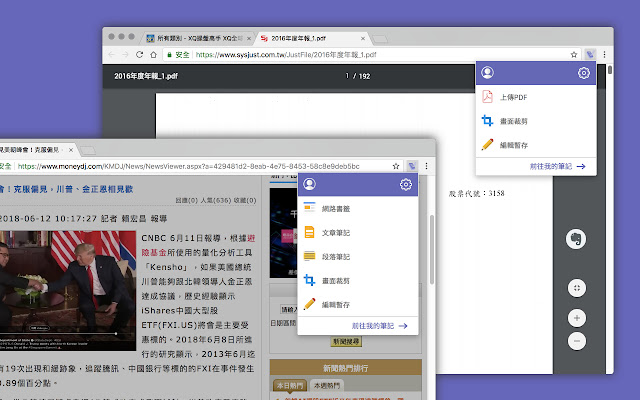The height and width of the screenshot is (400, 640).
Task: Go back in PDF window
Action: (x=111, y=54)
